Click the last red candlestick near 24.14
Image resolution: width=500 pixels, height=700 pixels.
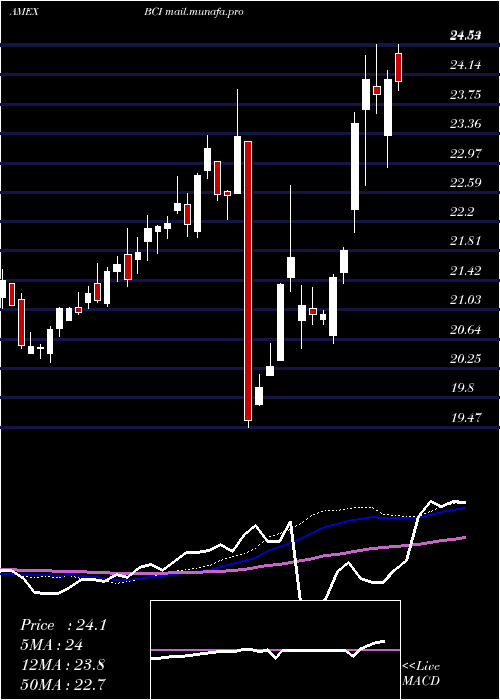click(399, 67)
